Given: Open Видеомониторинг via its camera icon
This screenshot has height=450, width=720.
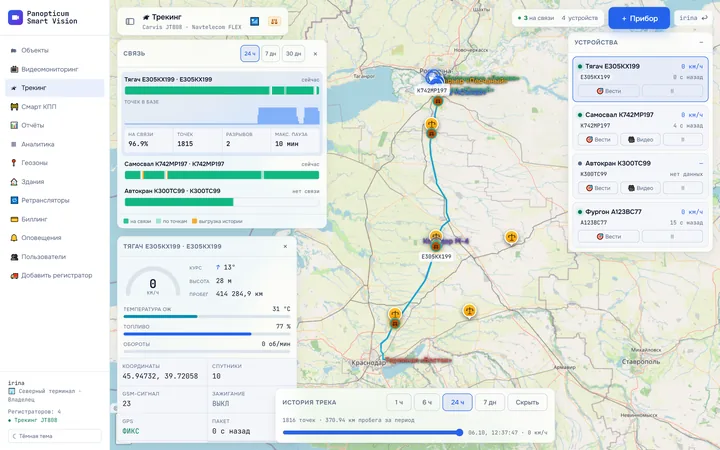Looking at the screenshot, I should coord(14,69).
